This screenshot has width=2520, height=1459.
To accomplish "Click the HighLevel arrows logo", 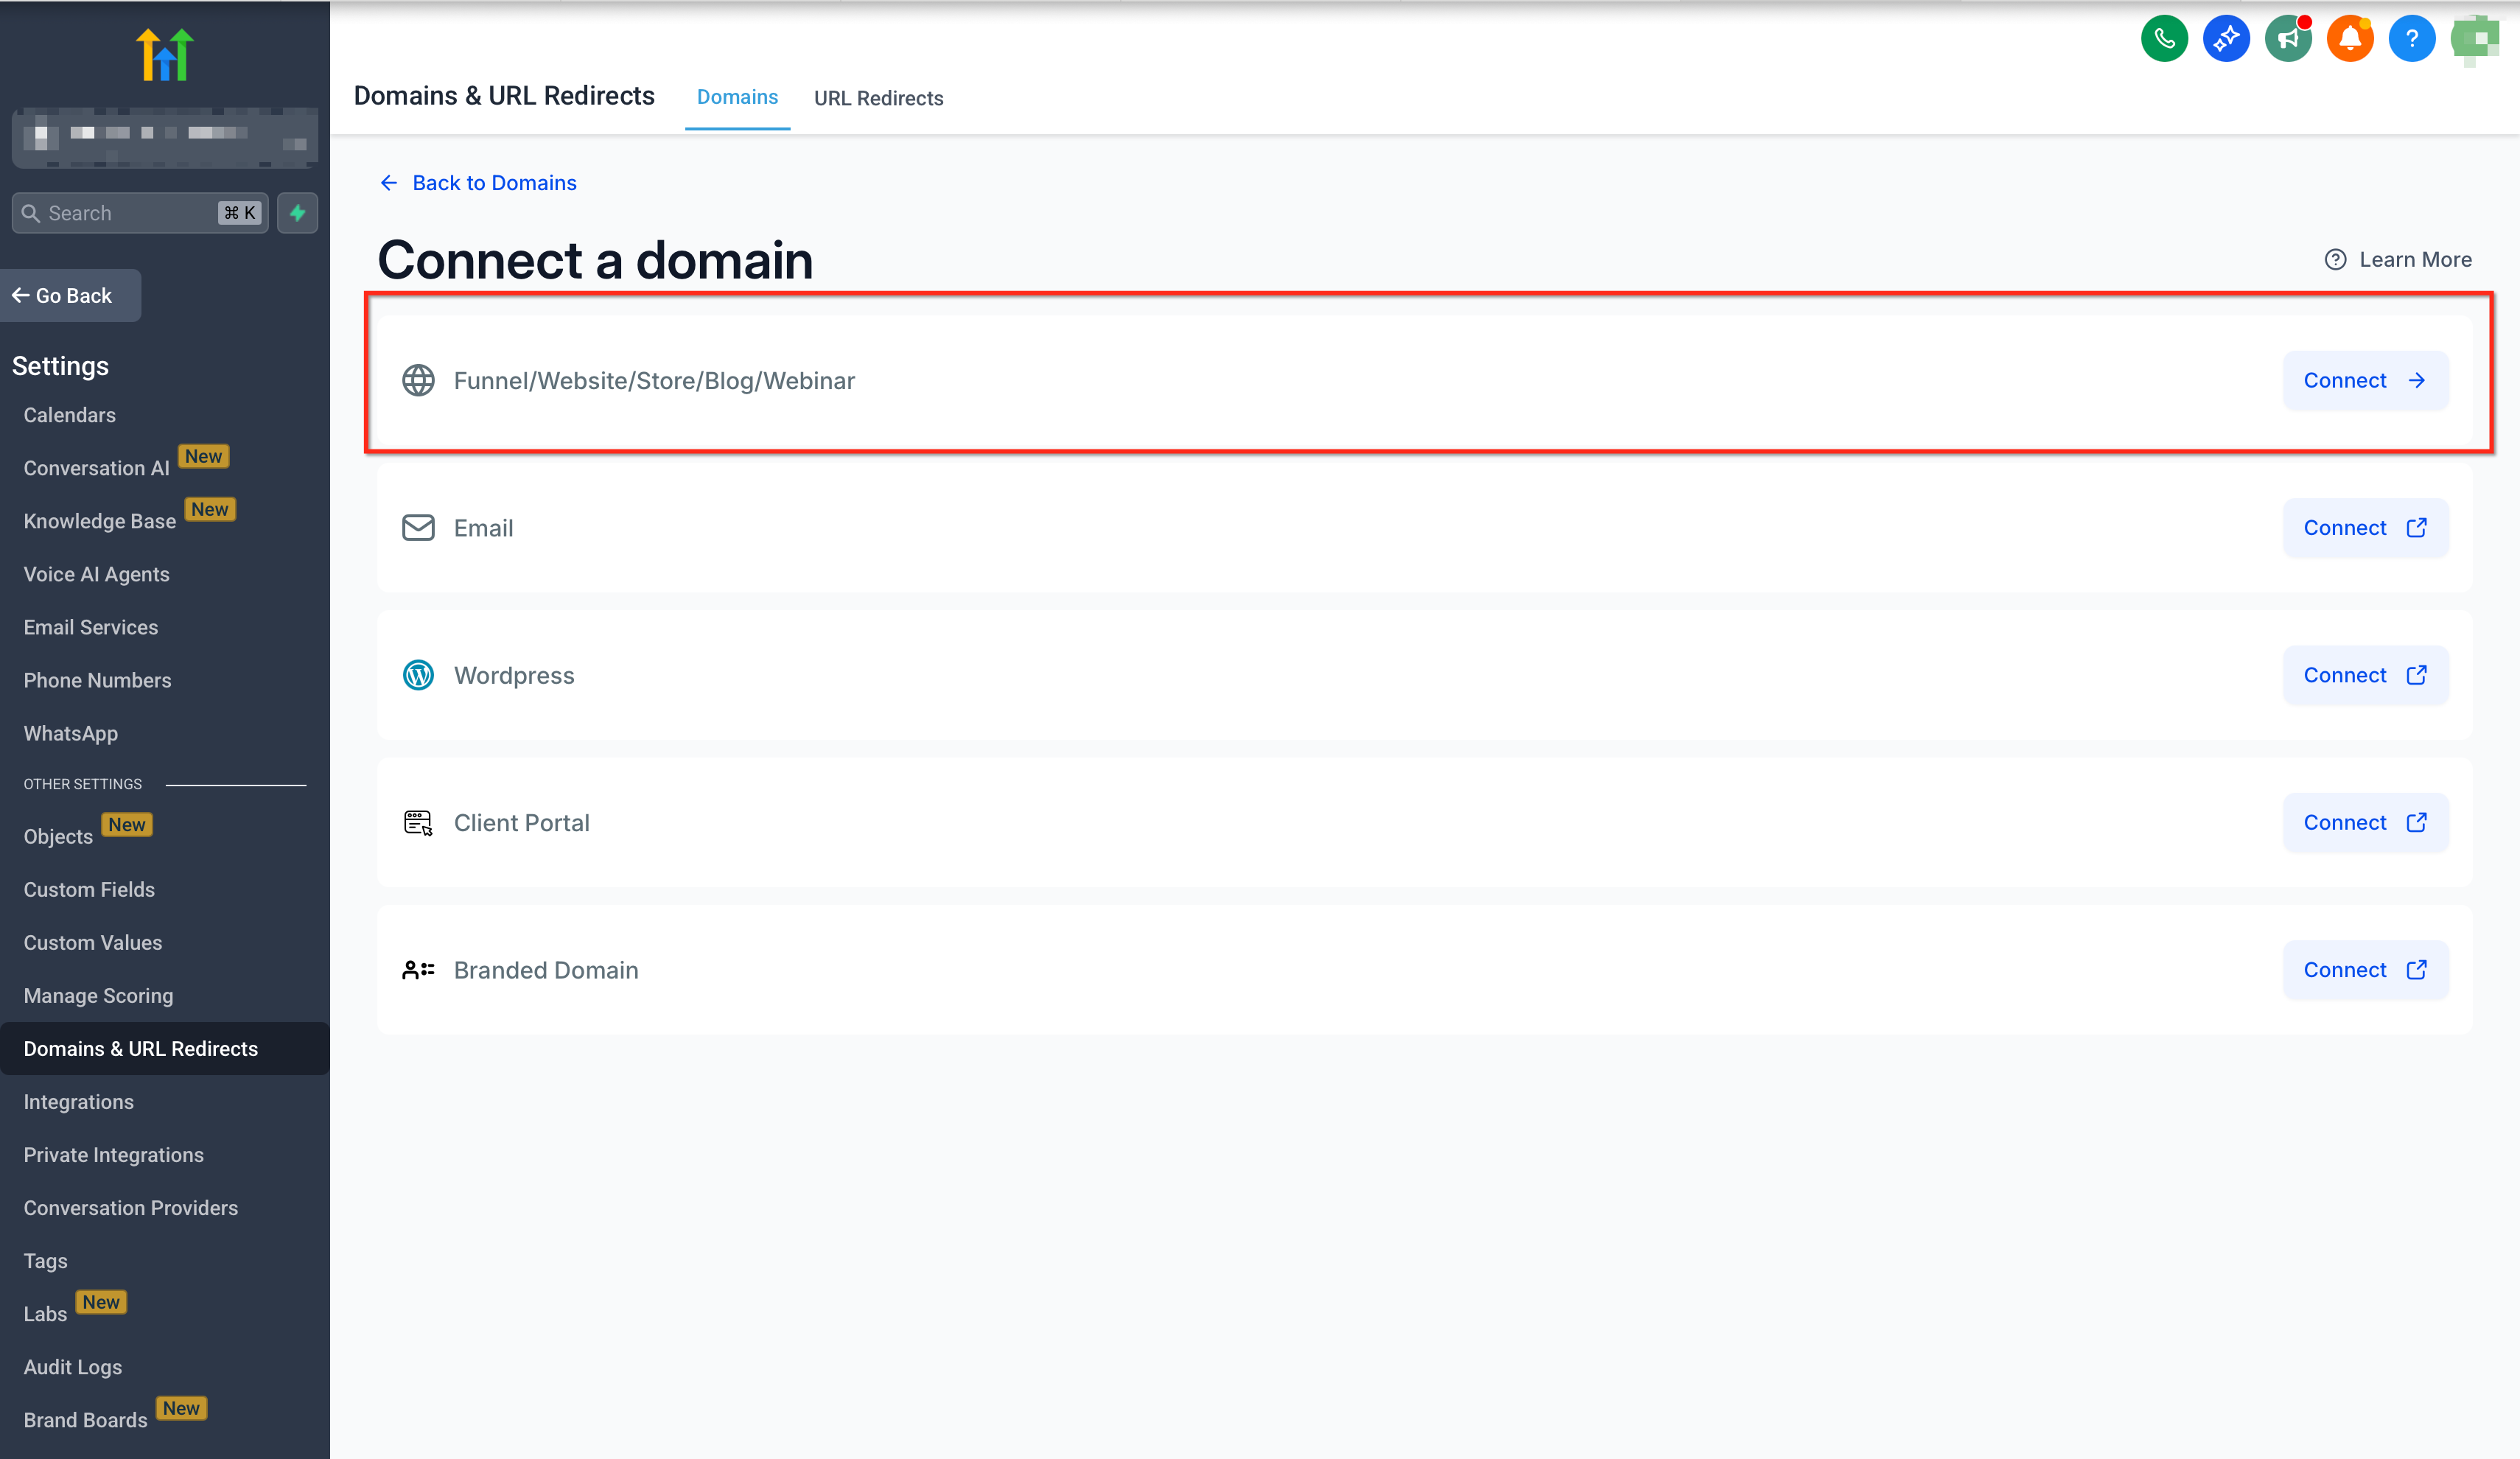I will [165, 55].
